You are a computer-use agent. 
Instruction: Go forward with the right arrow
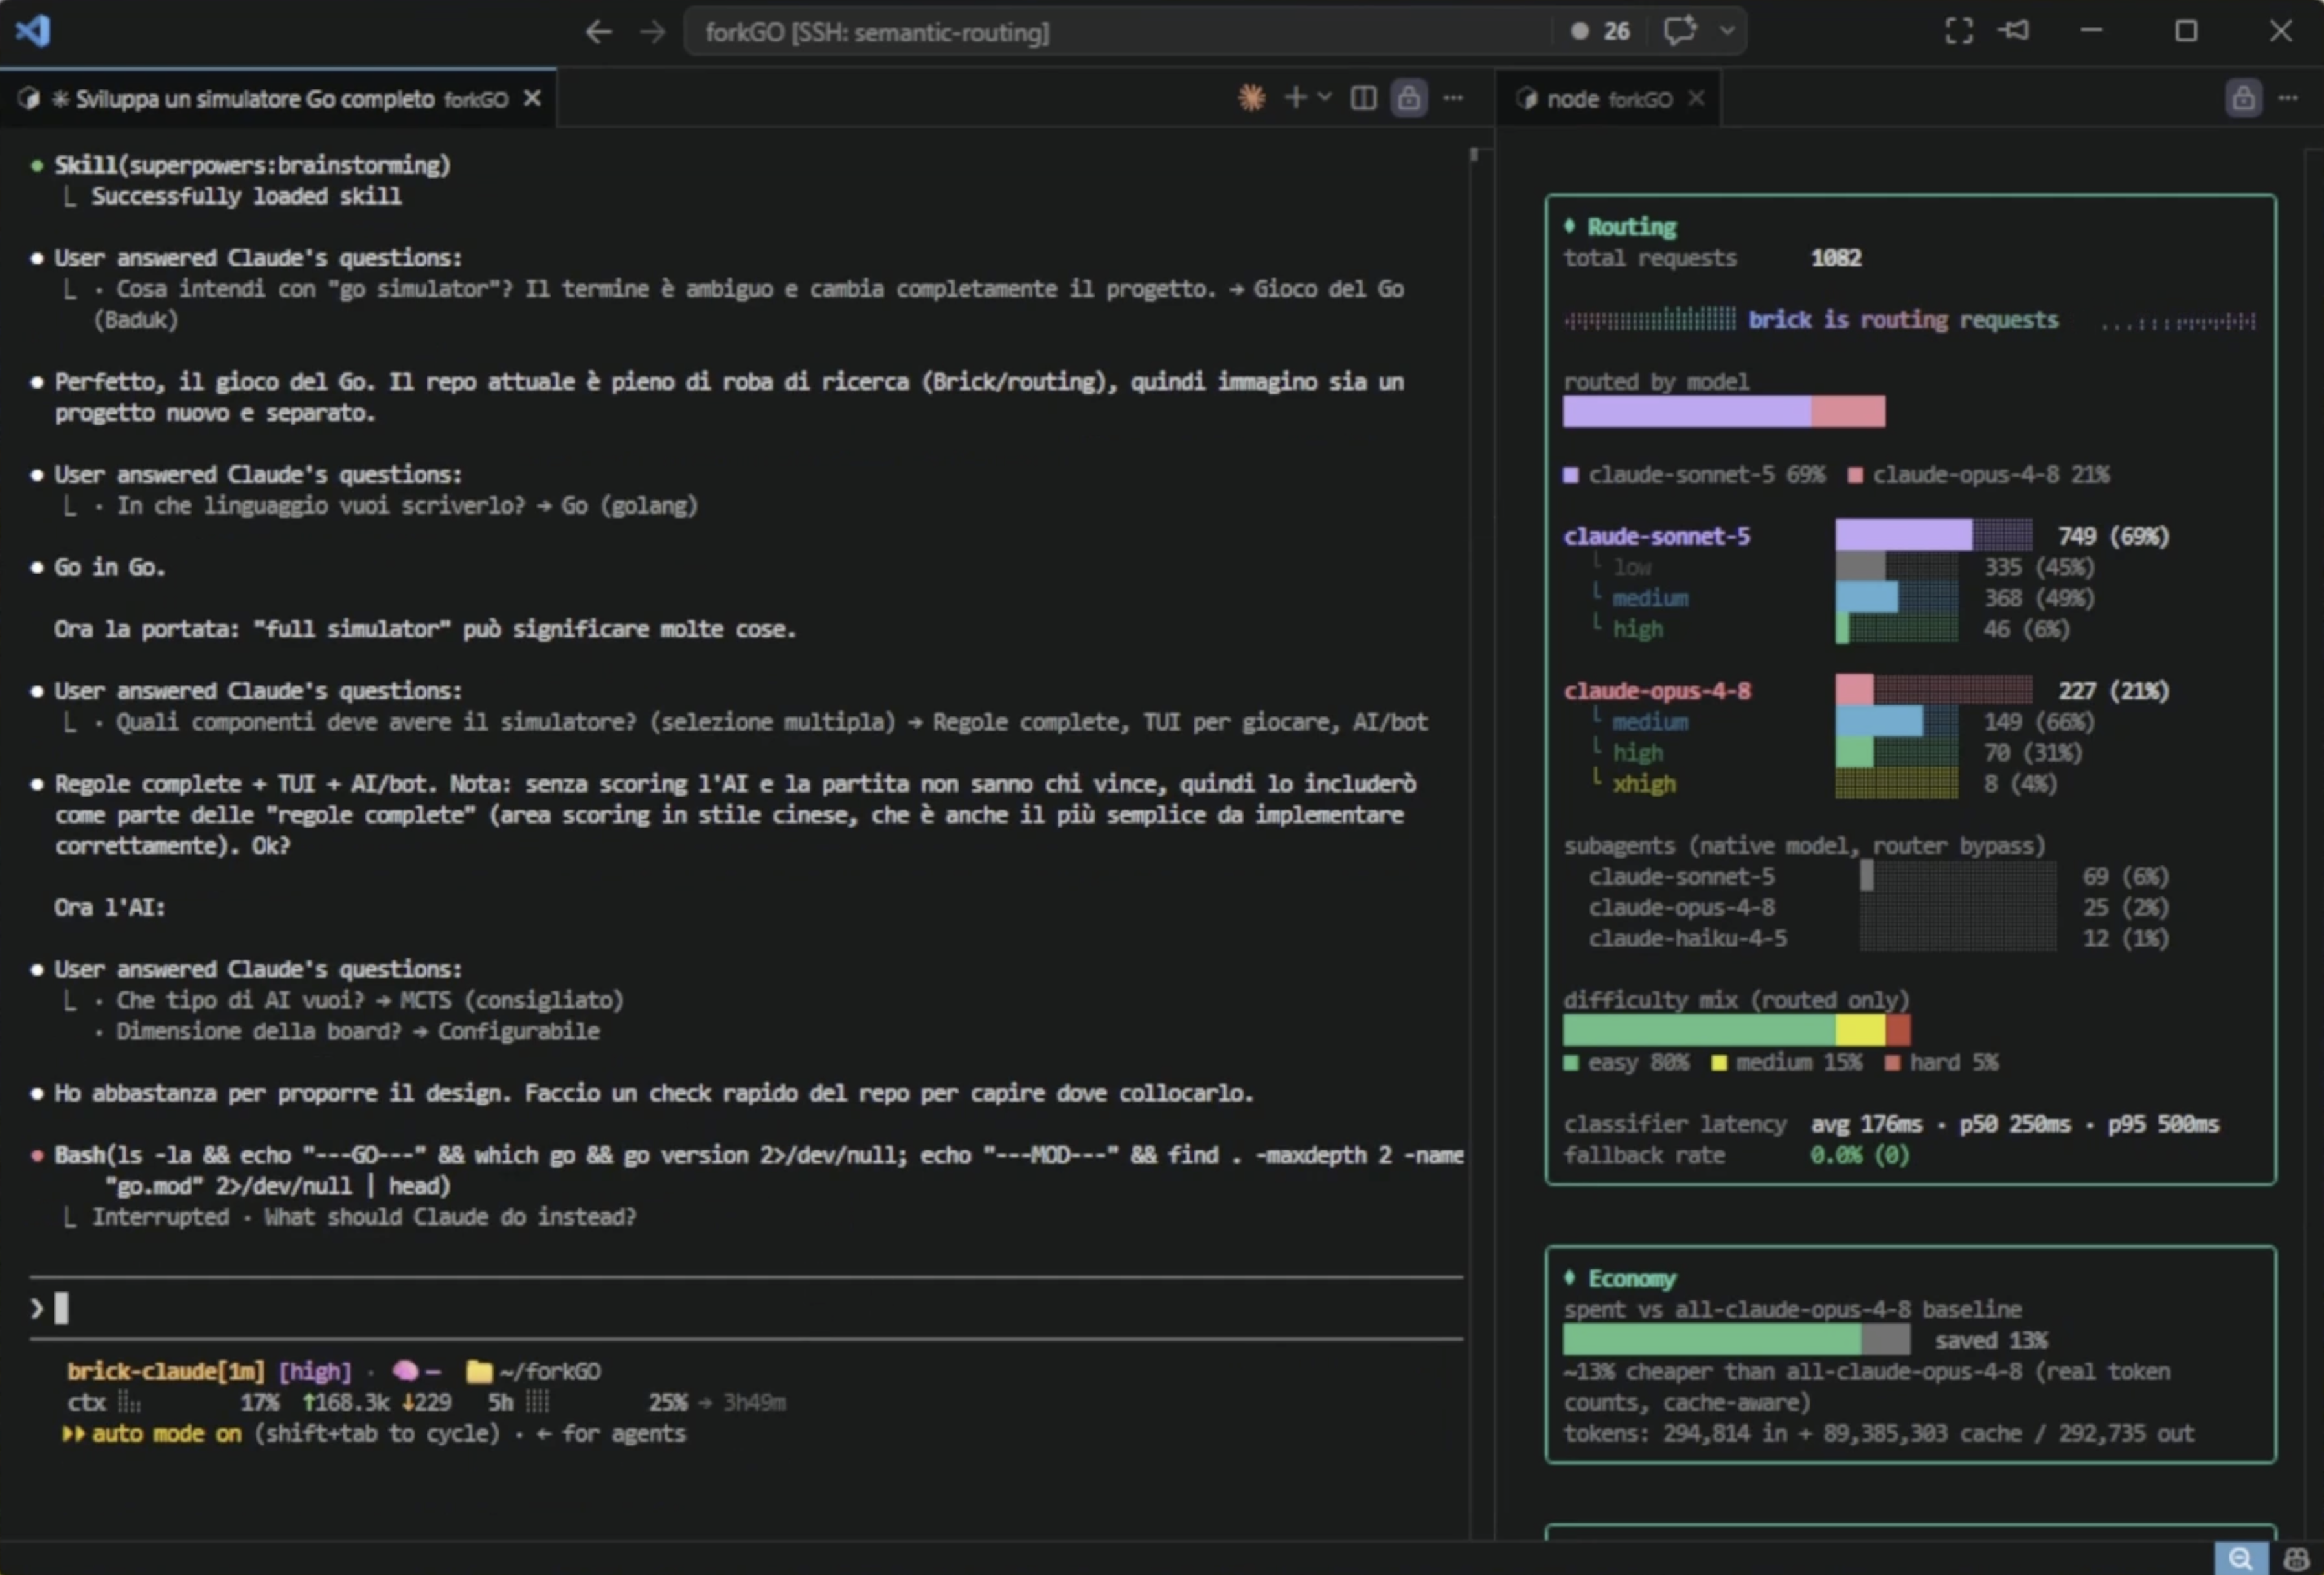652,32
